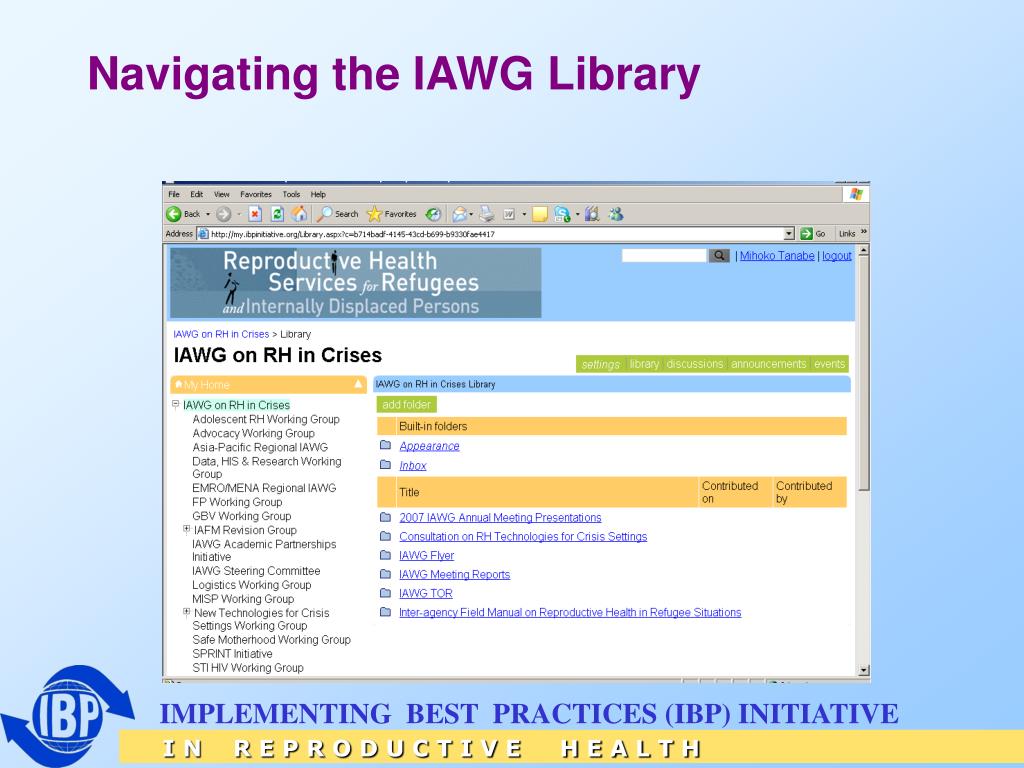The width and height of the screenshot is (1024, 768).
Task: Click IAWG on RH in Crises breadcrumb link
Action: coord(221,334)
